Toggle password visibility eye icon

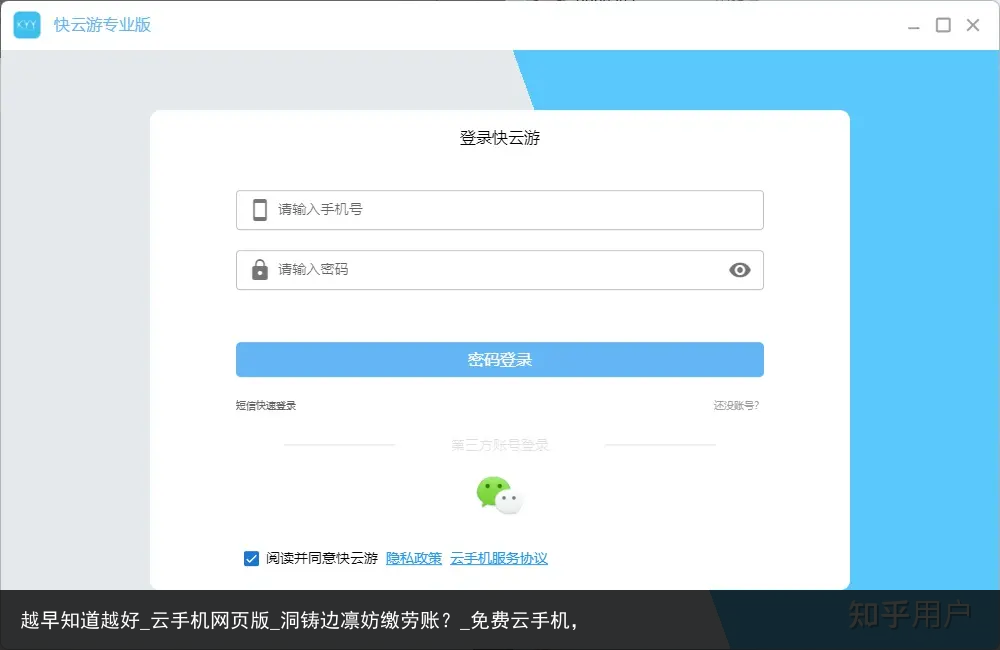[x=739, y=270]
